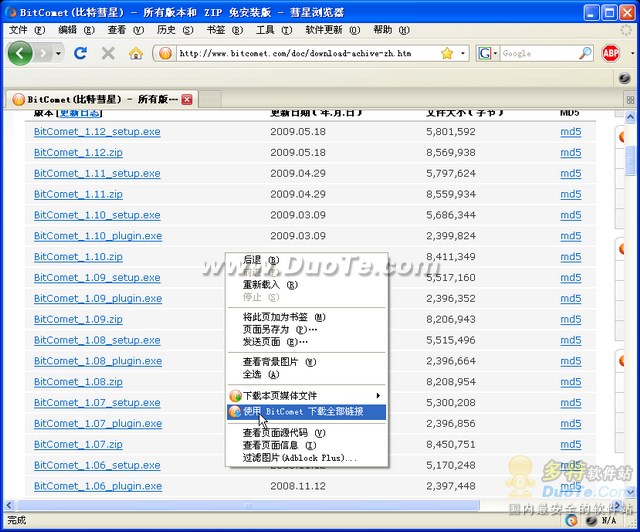The image size is (640, 532).
Task: Open the address bar history dropdown
Action: tap(463, 53)
